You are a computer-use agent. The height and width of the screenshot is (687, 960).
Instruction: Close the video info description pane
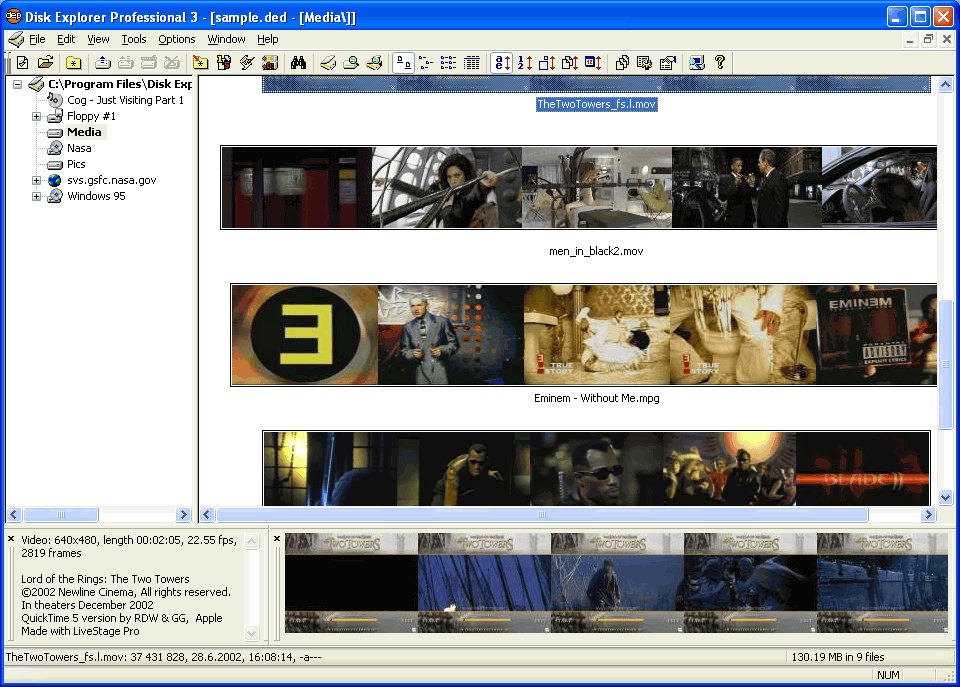tap(11, 539)
